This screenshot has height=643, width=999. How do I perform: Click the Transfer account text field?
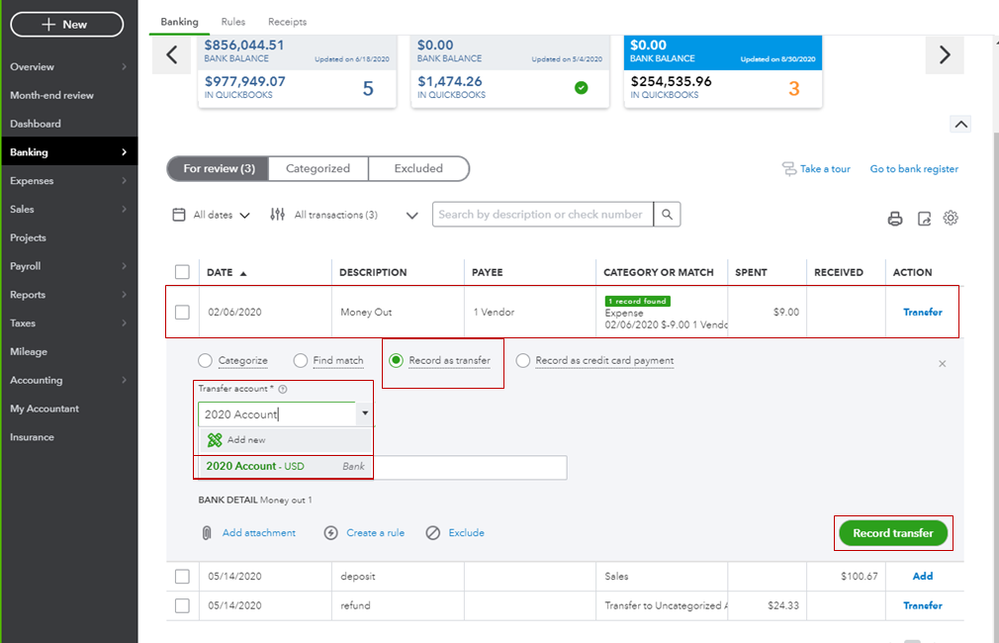(277, 414)
